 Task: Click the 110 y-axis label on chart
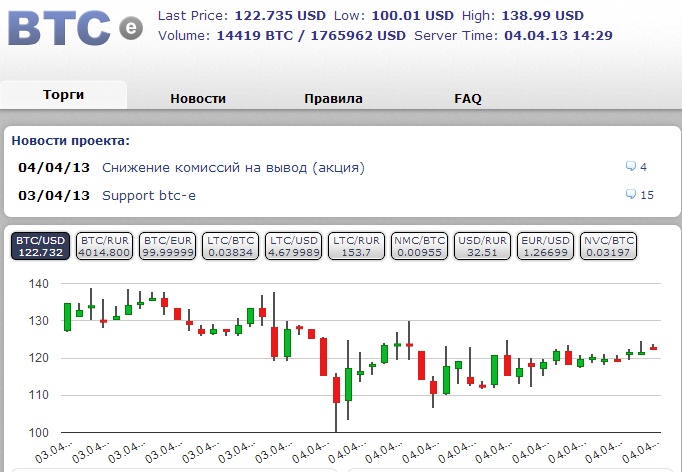click(39, 395)
